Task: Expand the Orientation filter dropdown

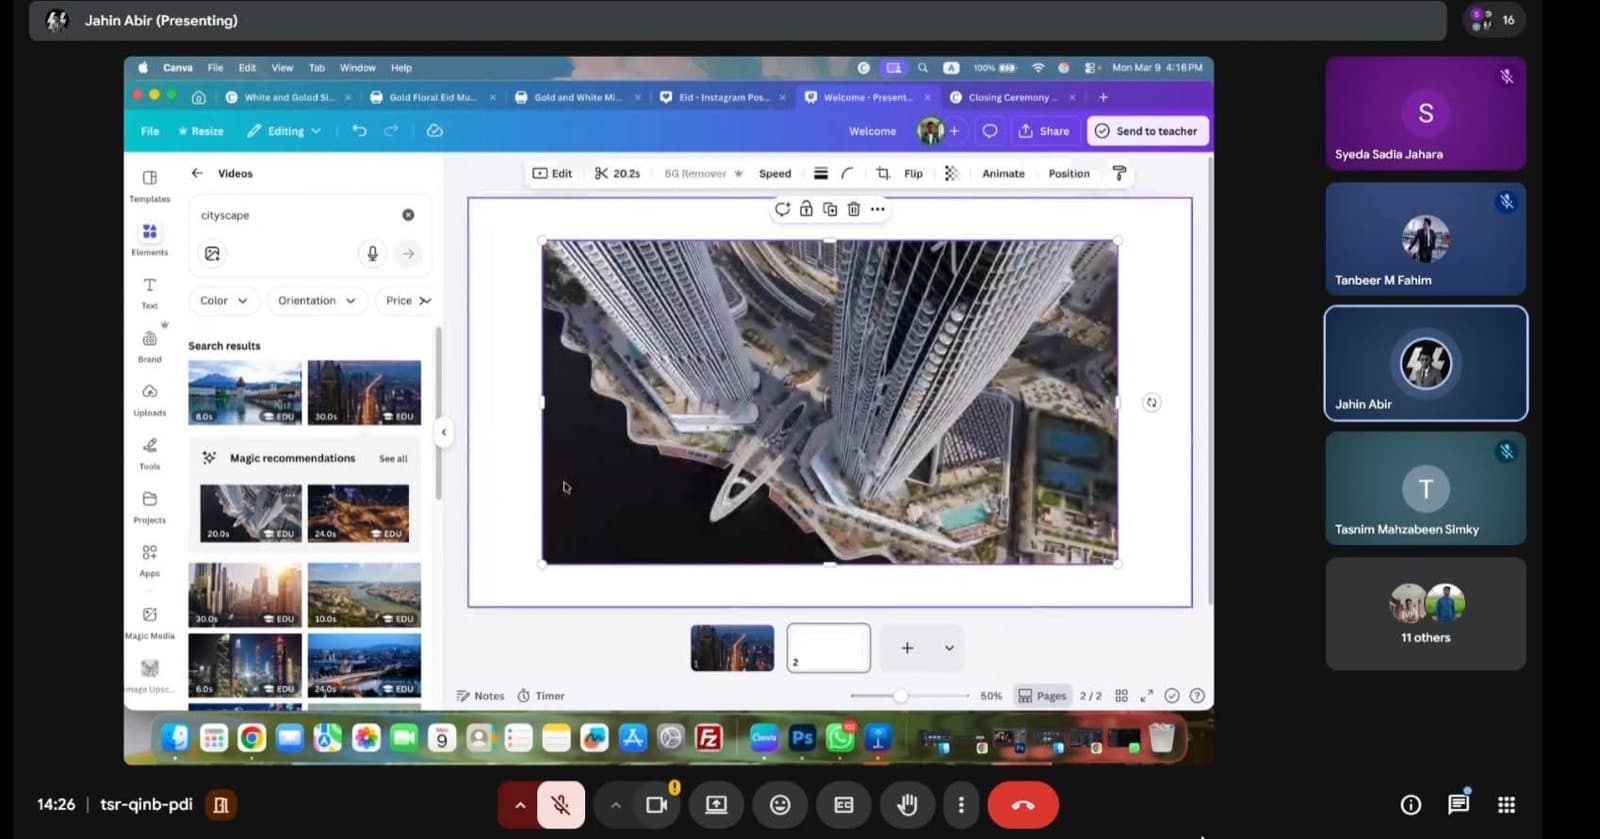Action: 317,300
